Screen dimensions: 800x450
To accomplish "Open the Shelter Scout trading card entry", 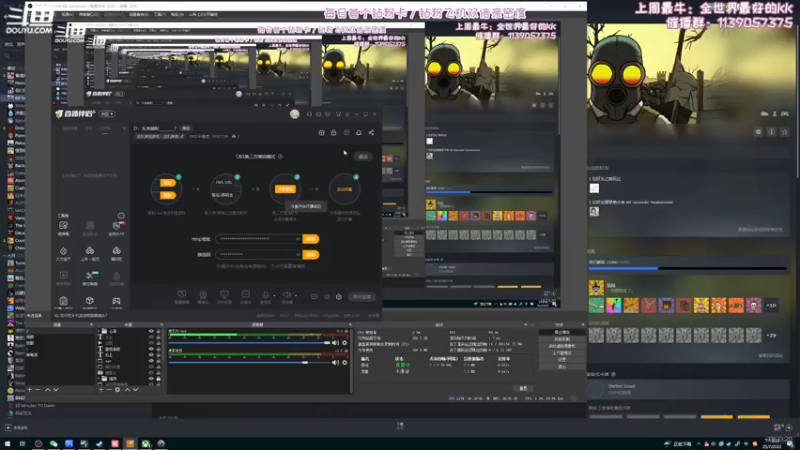I will coord(687,389).
